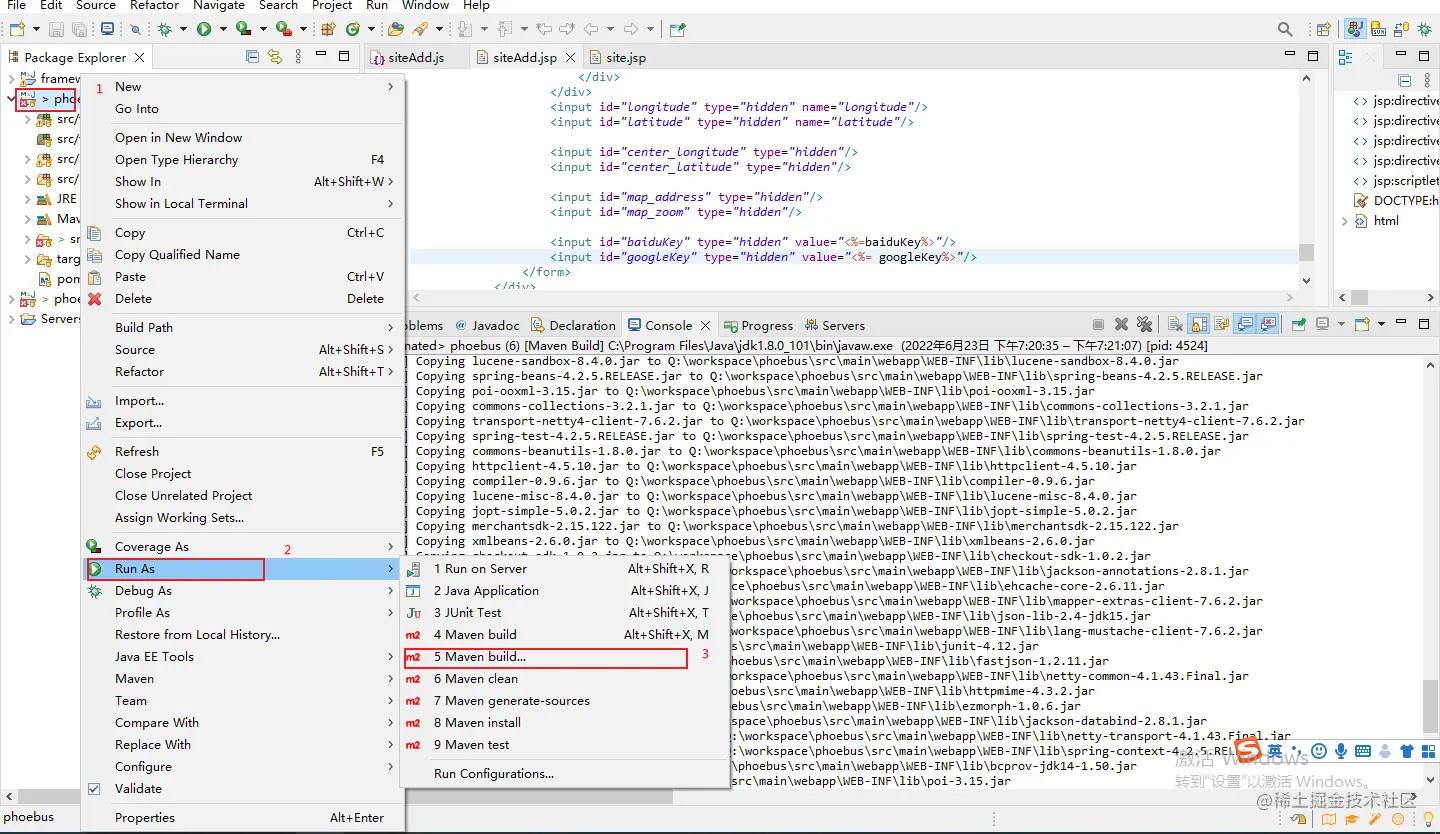This screenshot has width=1440, height=834.
Task: Collapse all in Package Explorer
Action: 252,57
